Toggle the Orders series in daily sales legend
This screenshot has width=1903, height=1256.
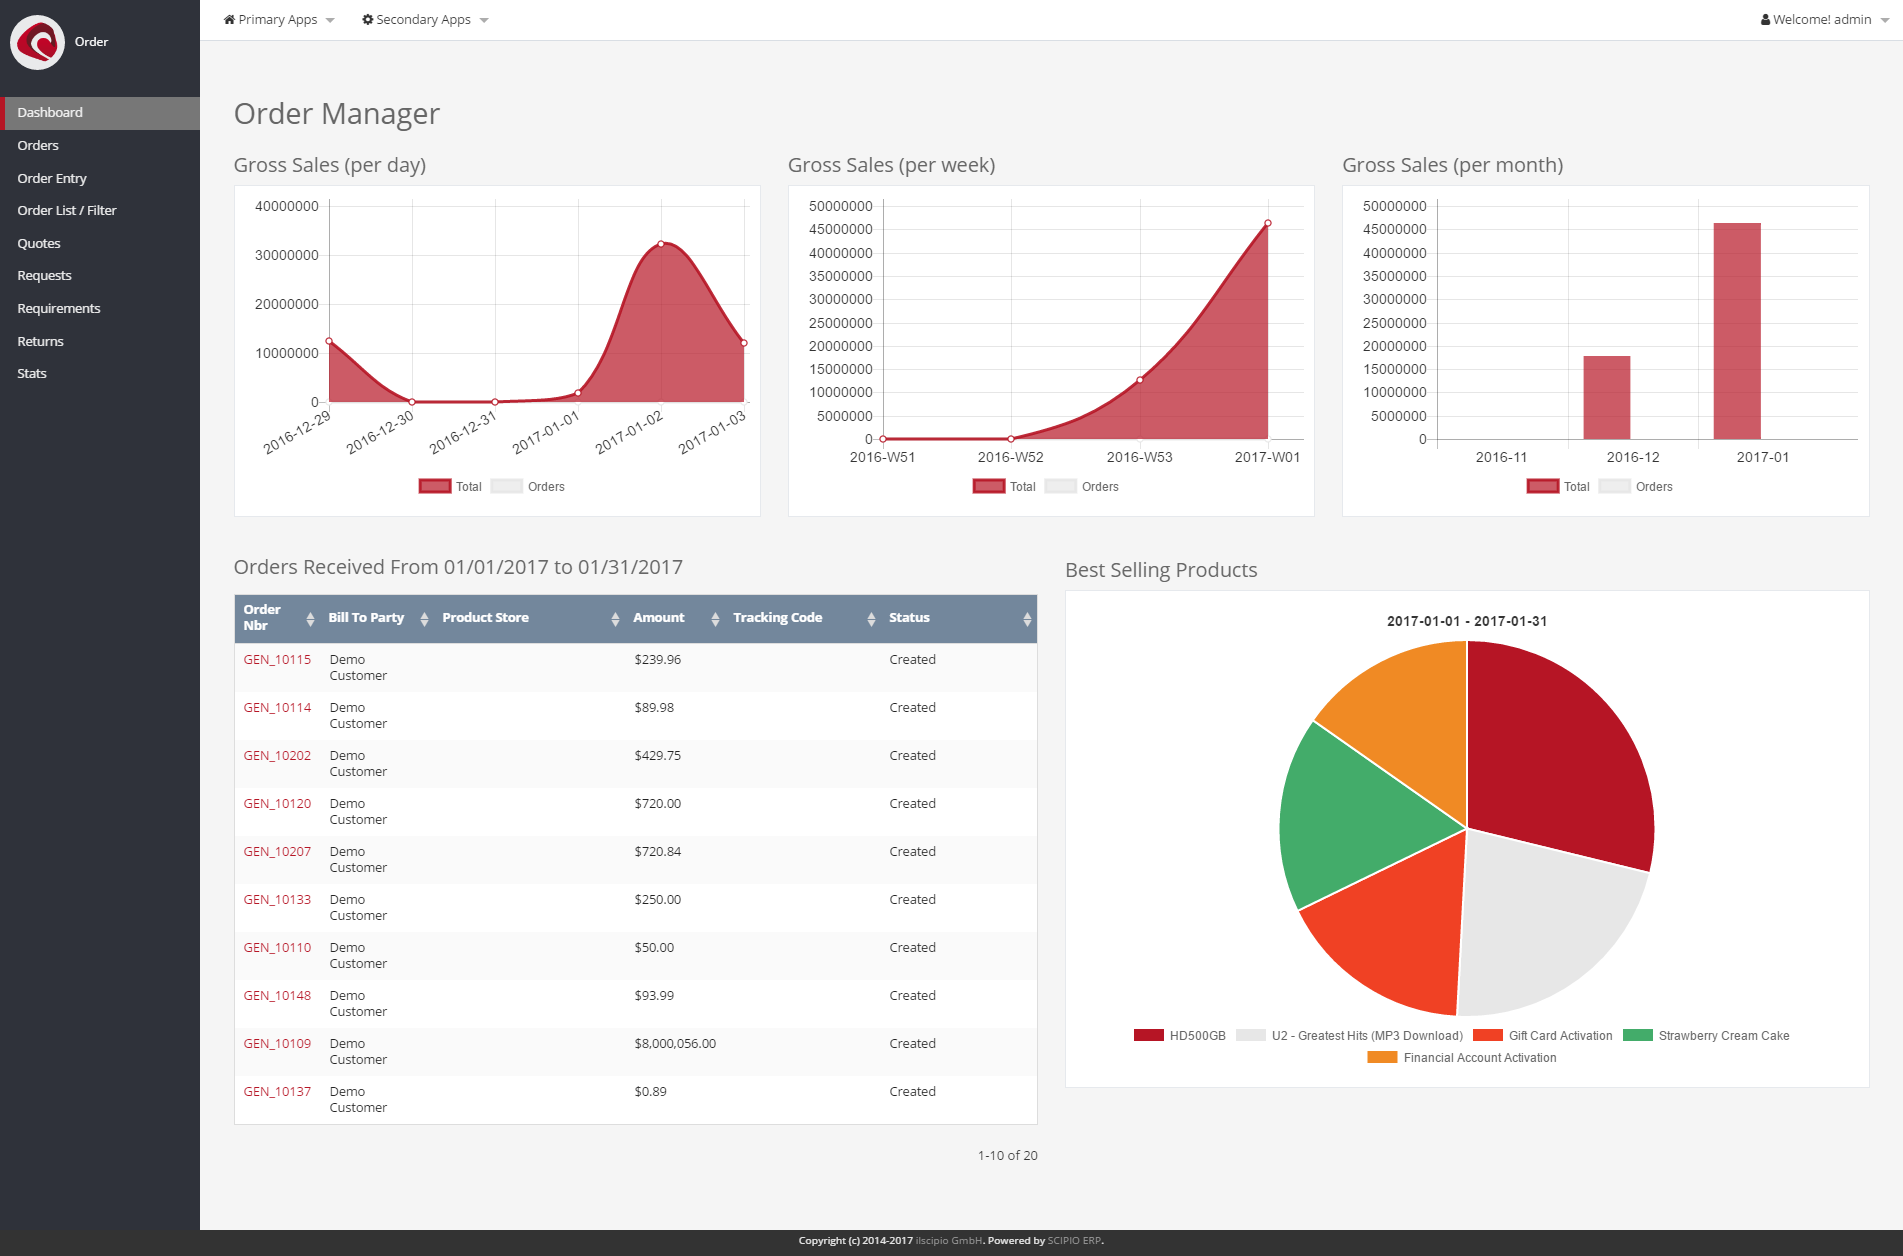(527, 486)
